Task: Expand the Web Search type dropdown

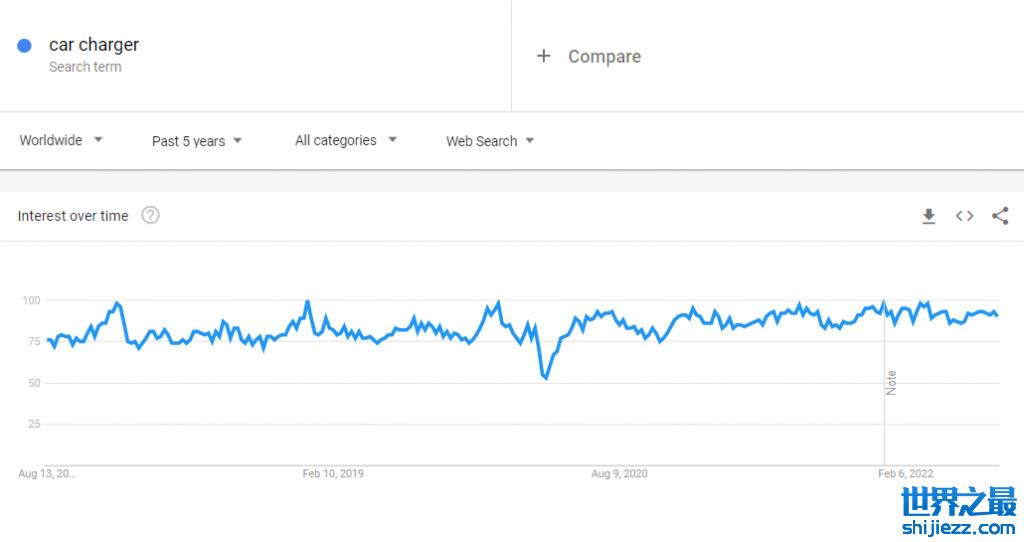Action: (490, 141)
